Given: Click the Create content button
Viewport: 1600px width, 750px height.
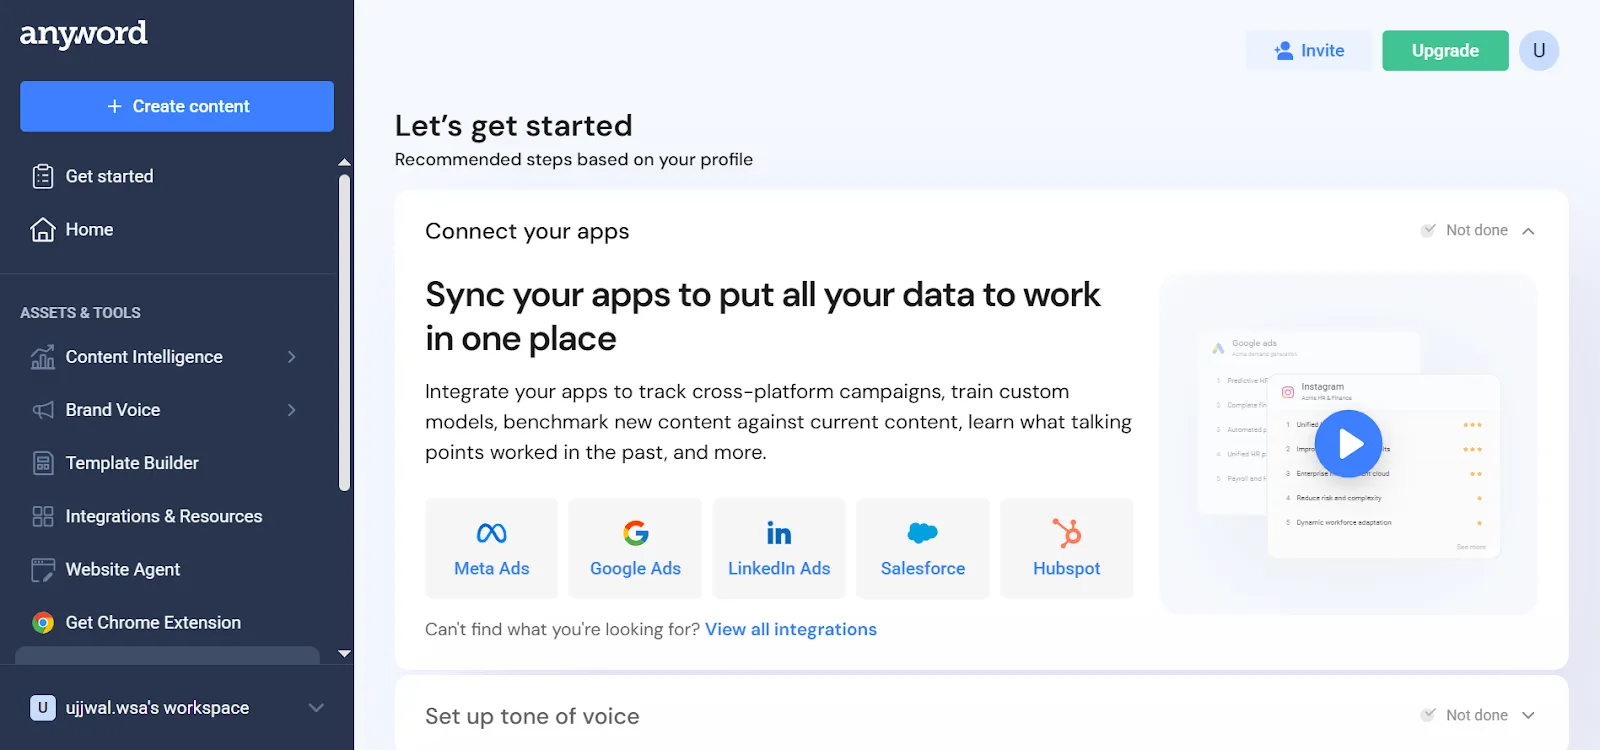Looking at the screenshot, I should [x=177, y=106].
